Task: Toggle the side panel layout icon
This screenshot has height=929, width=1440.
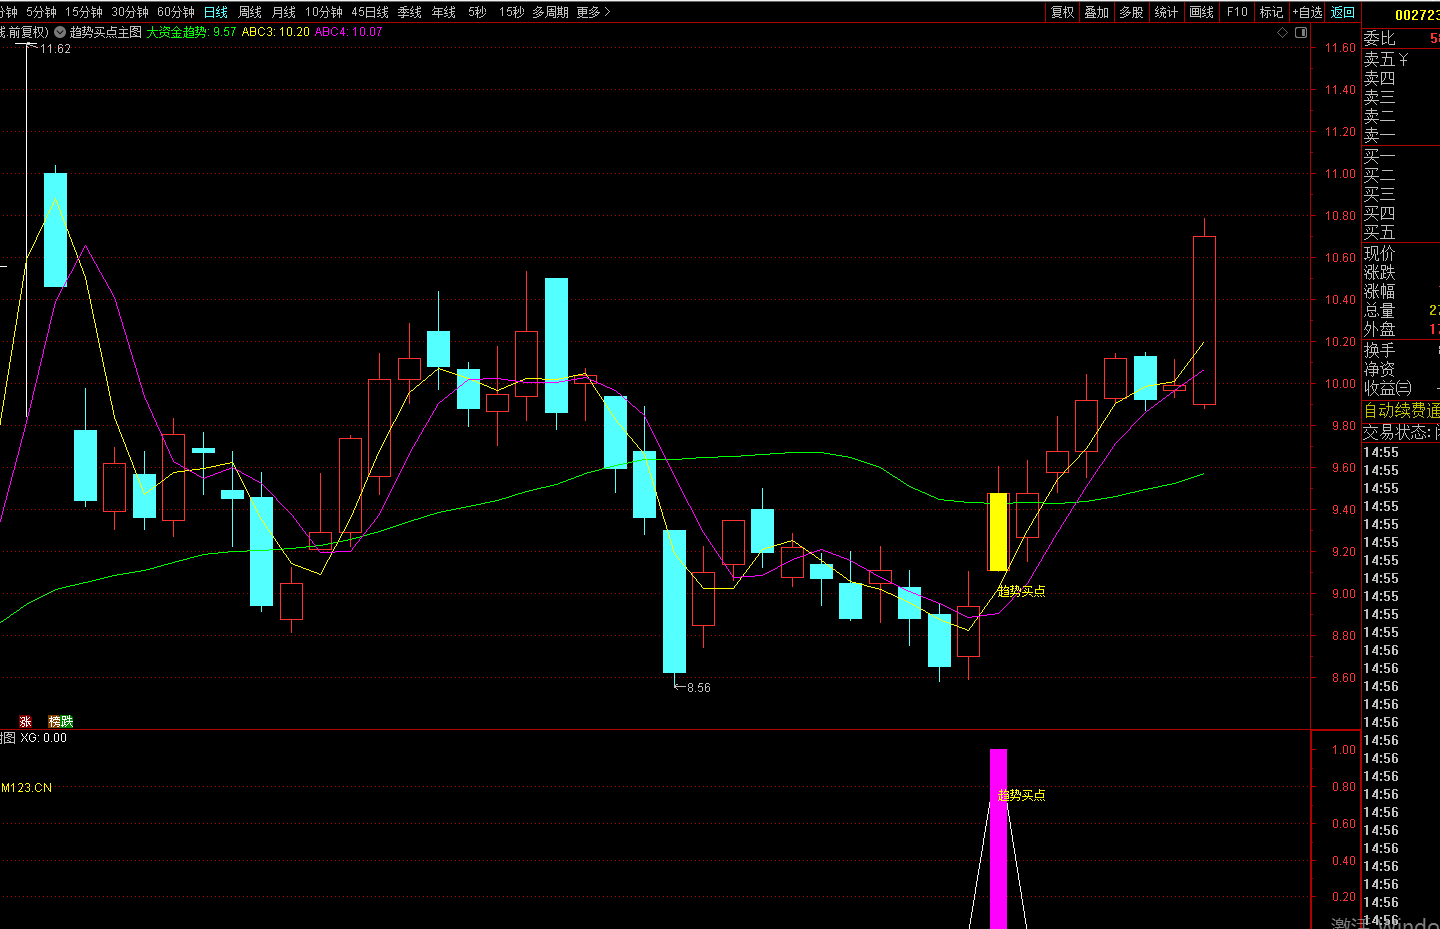Action: click(x=1301, y=33)
